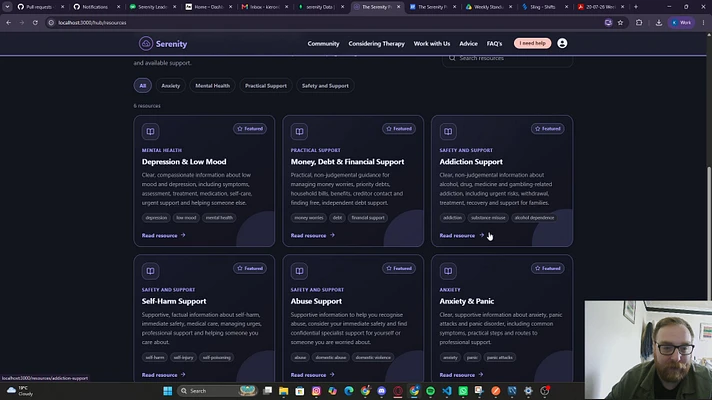Viewport: 712px width, 400px height.
Task: Open the Advice nav item
Action: pyautogui.click(x=468, y=44)
